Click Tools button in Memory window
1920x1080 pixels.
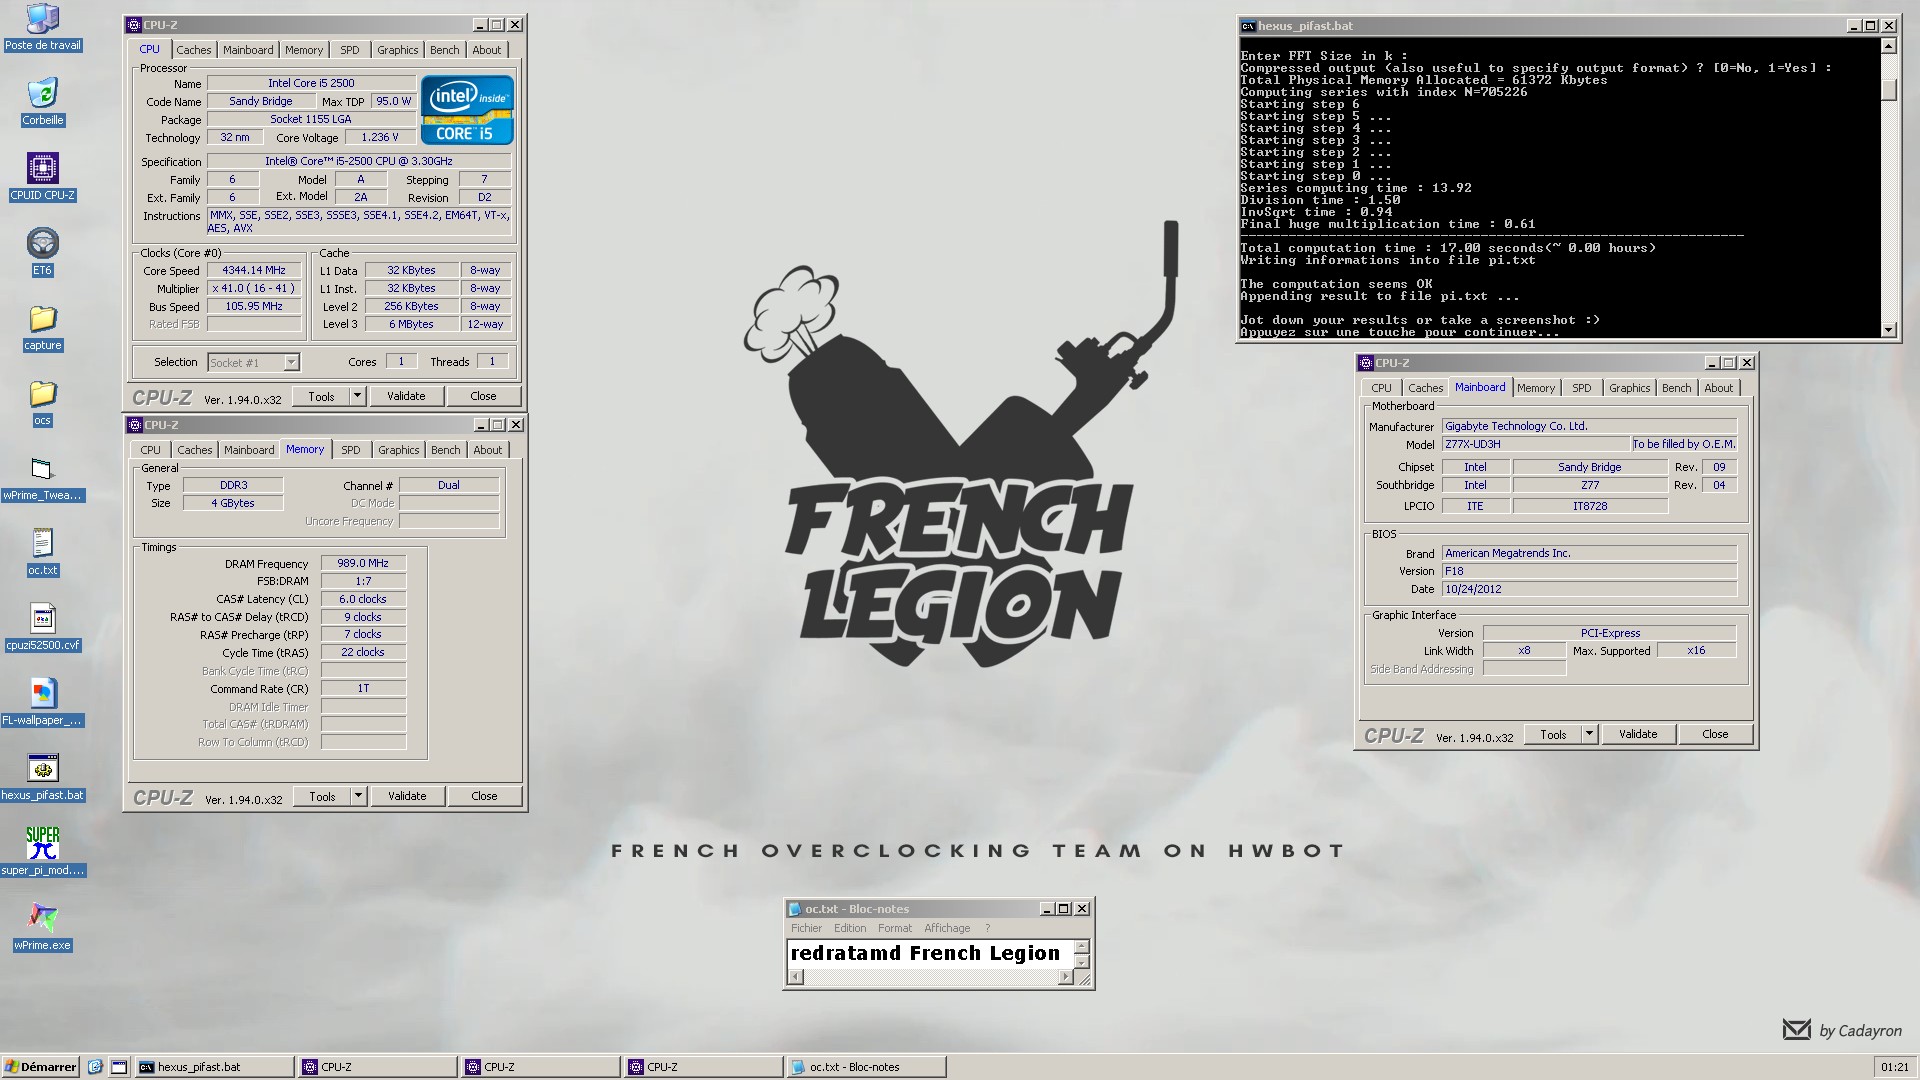point(322,796)
